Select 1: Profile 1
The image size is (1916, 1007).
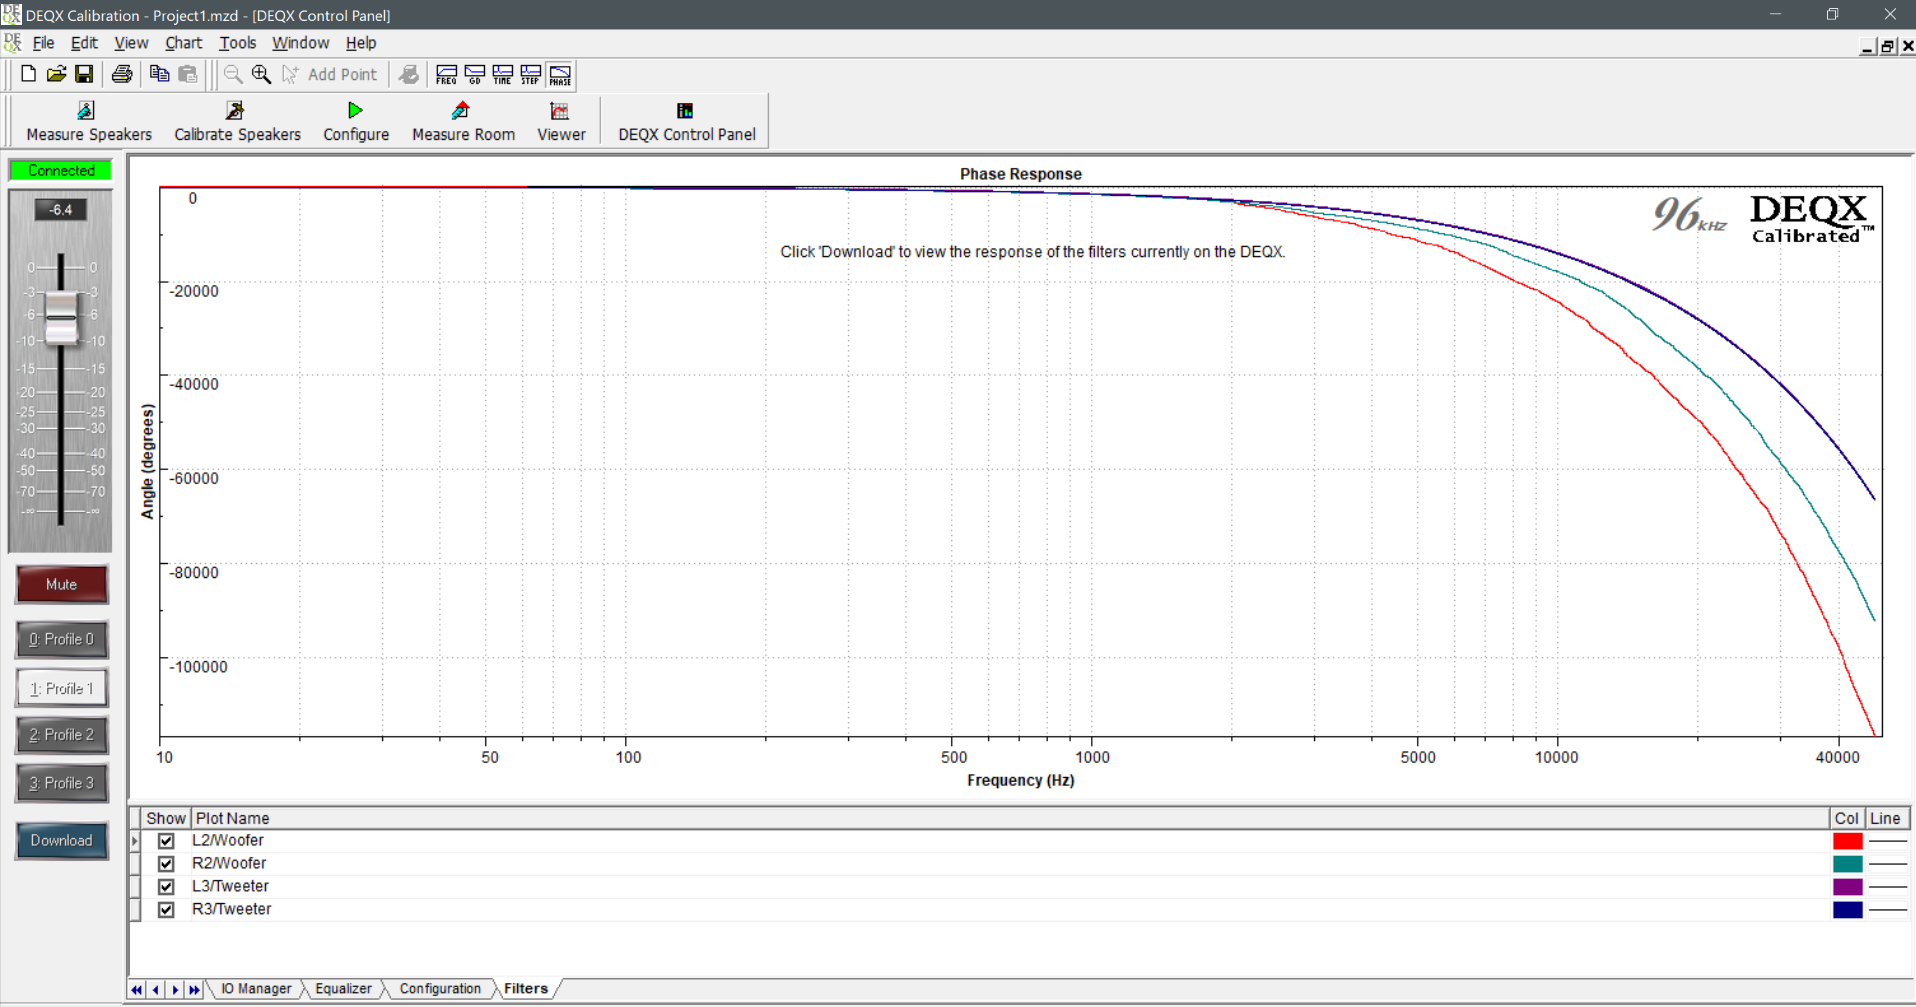61,688
